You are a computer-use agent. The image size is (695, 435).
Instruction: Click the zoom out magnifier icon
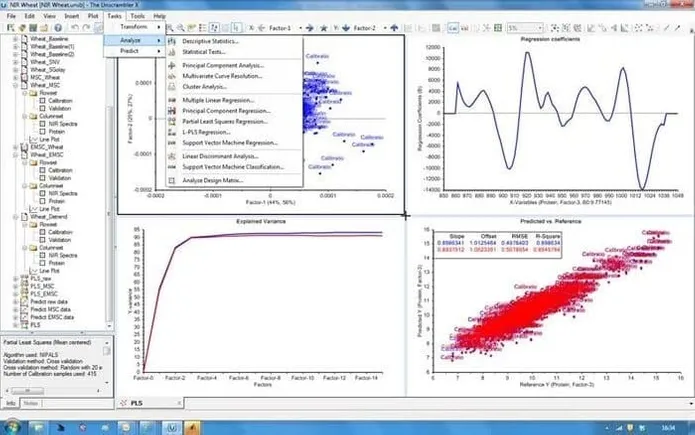click(181, 28)
